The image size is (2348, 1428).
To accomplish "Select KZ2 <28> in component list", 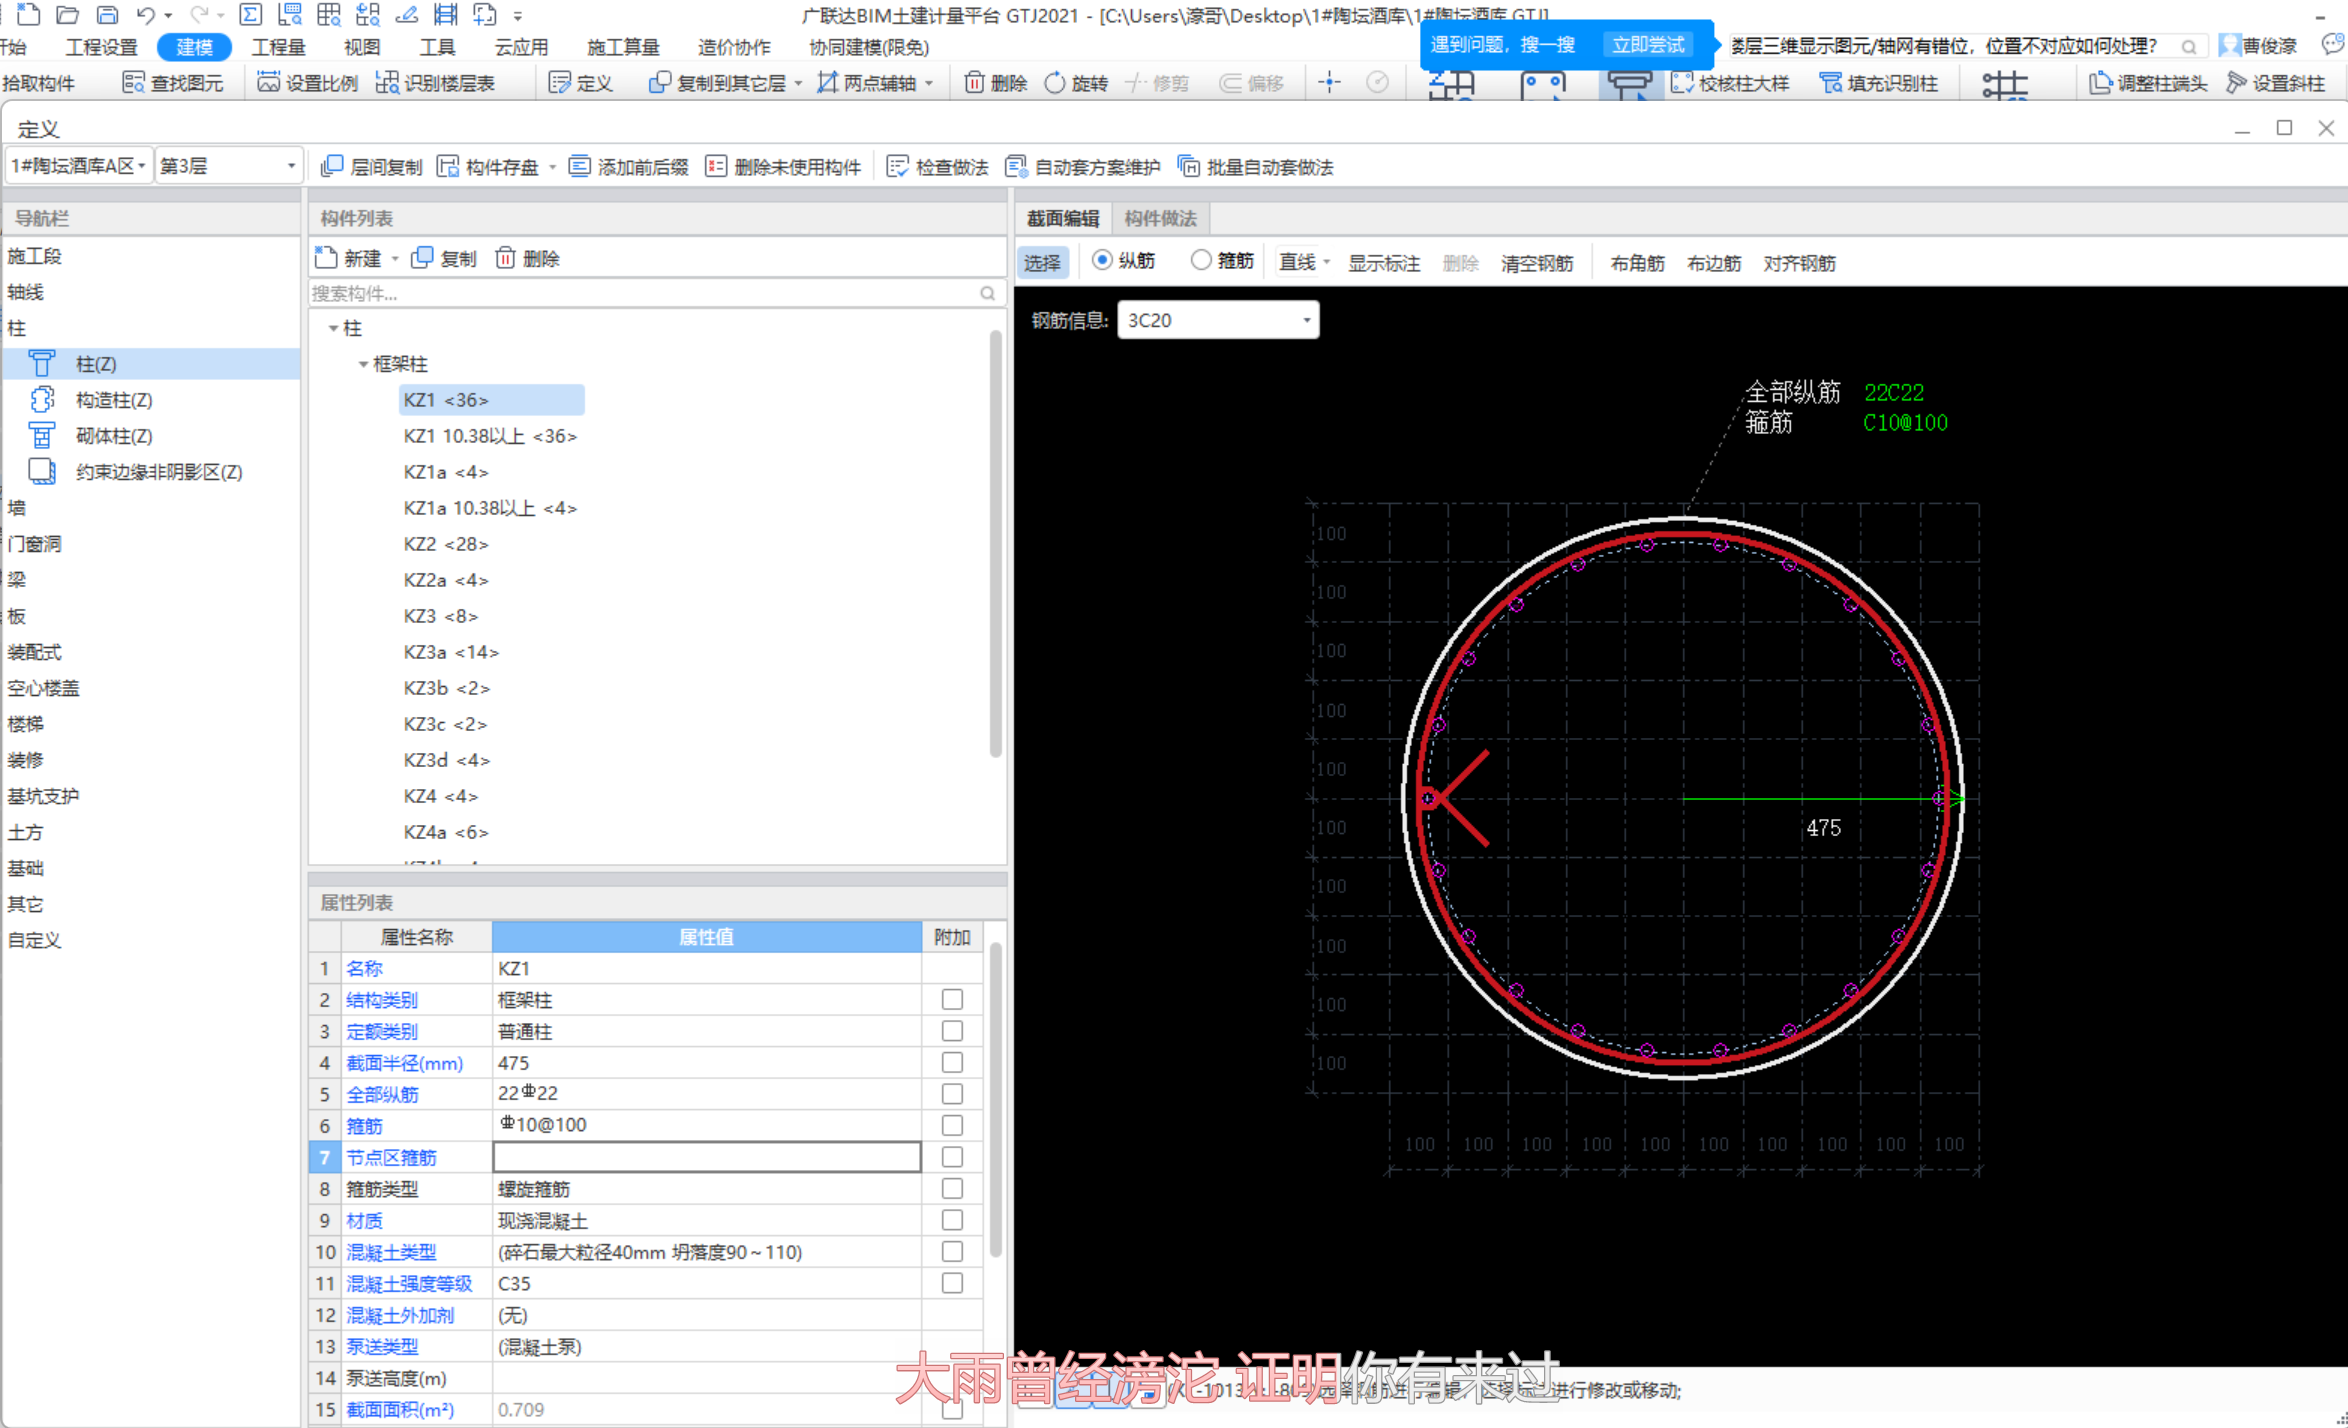I will [x=446, y=544].
